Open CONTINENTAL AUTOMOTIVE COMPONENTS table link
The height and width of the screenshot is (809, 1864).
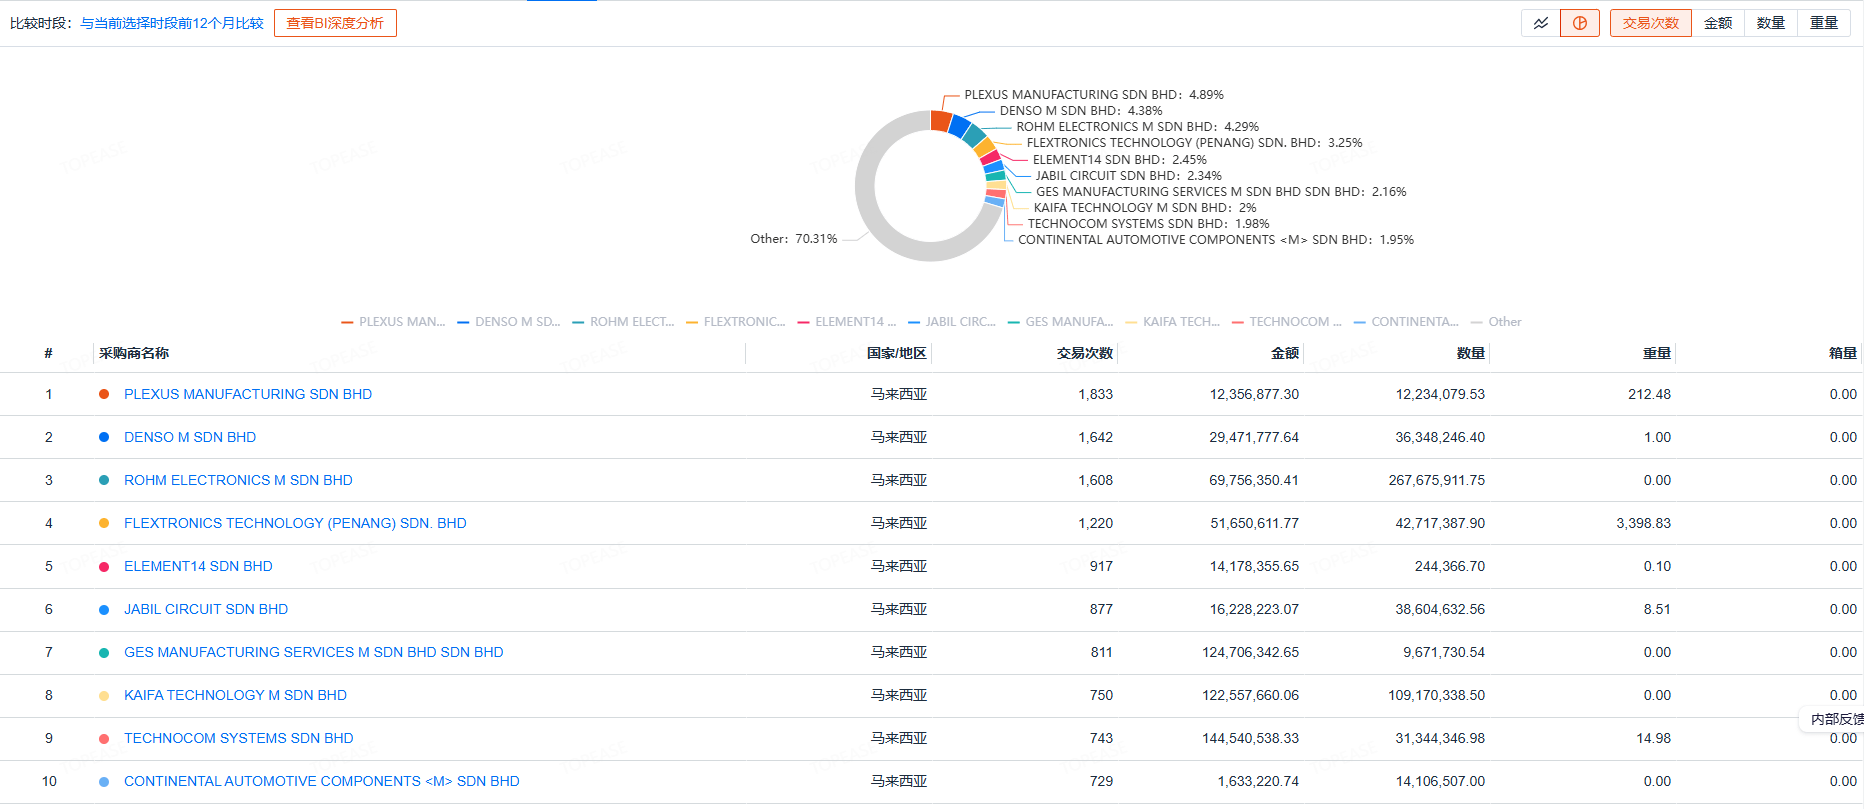pyautogui.click(x=322, y=781)
